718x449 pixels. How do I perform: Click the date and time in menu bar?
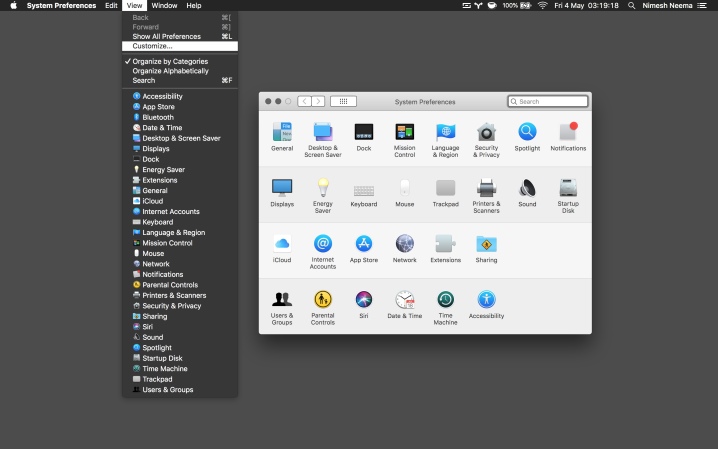pyautogui.click(x=586, y=5)
